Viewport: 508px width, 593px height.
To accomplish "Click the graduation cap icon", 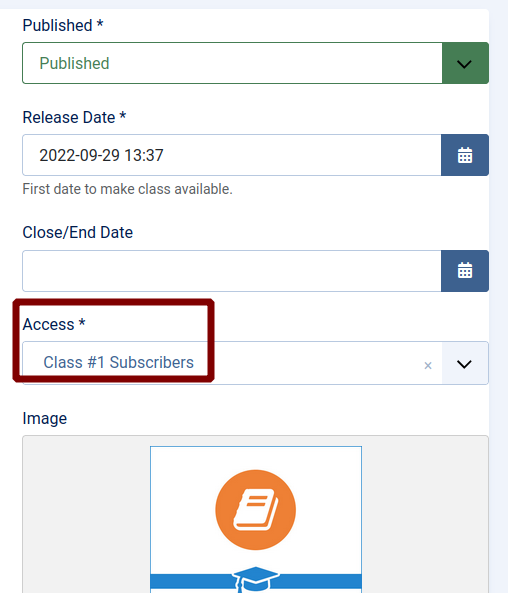I will click(256, 579).
